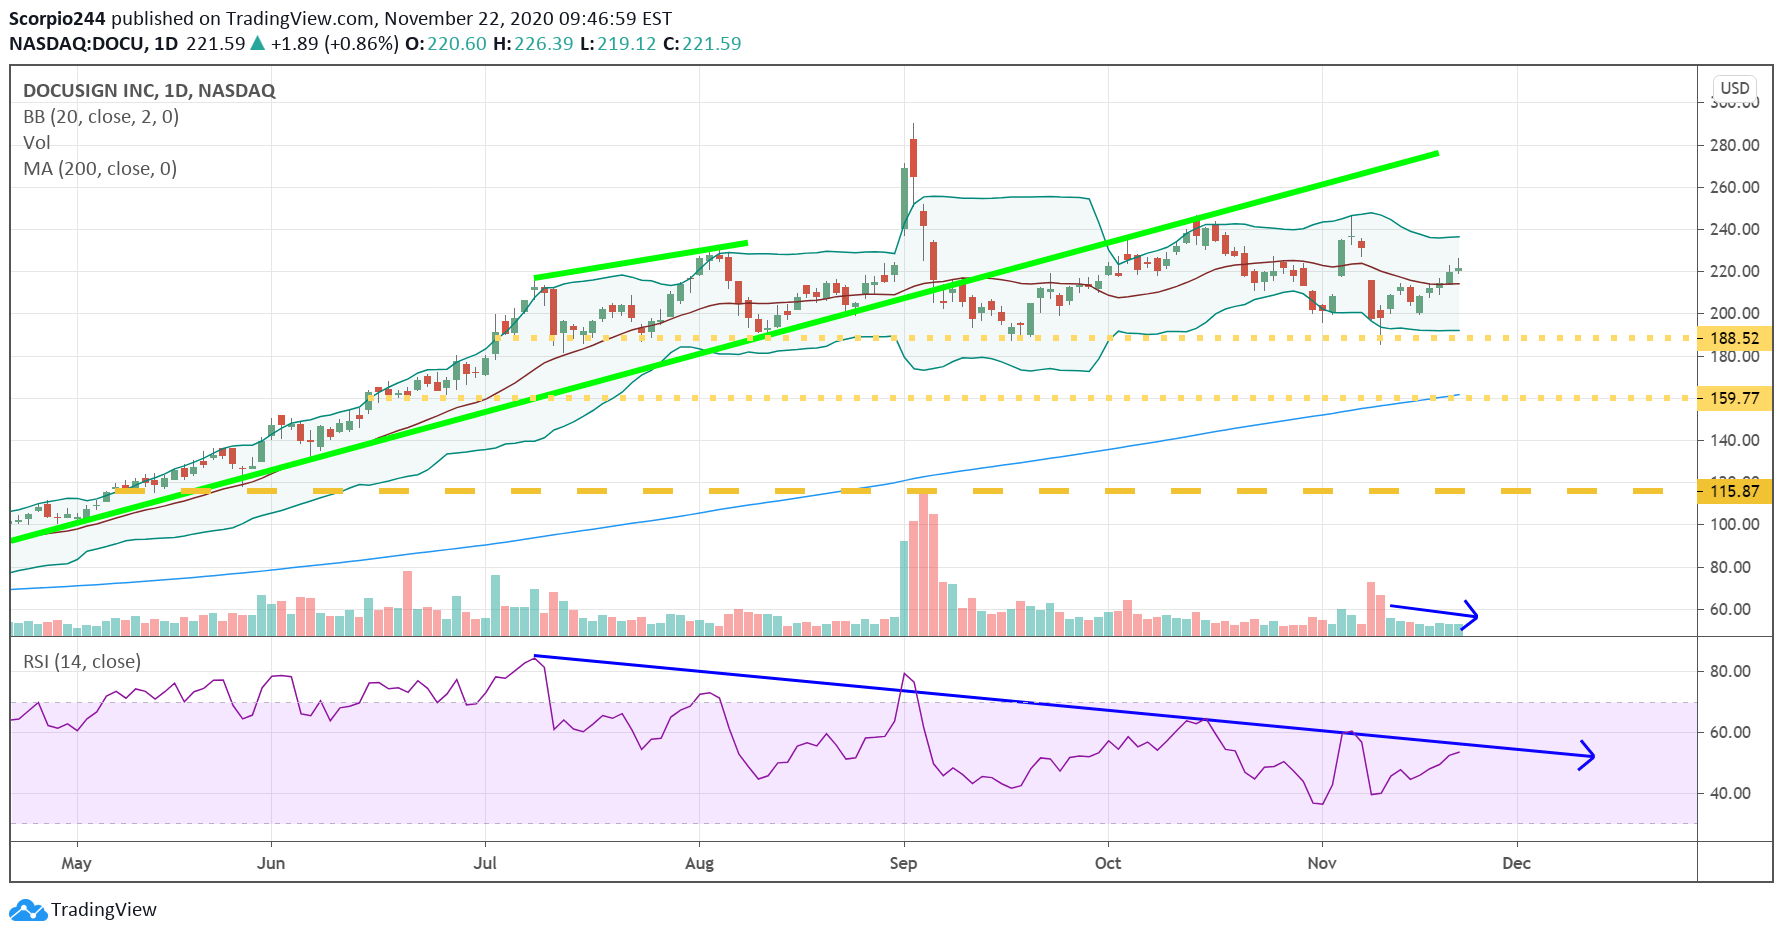
Task: Click the RSI (14, close) legend
Action: coord(82,661)
